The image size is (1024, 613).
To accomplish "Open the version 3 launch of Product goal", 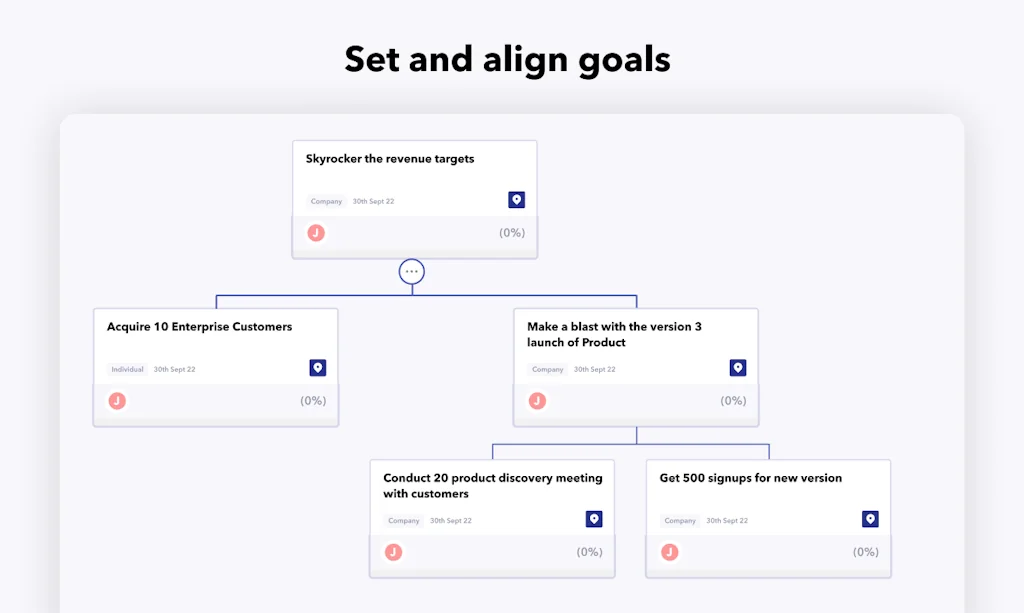I will point(613,334).
